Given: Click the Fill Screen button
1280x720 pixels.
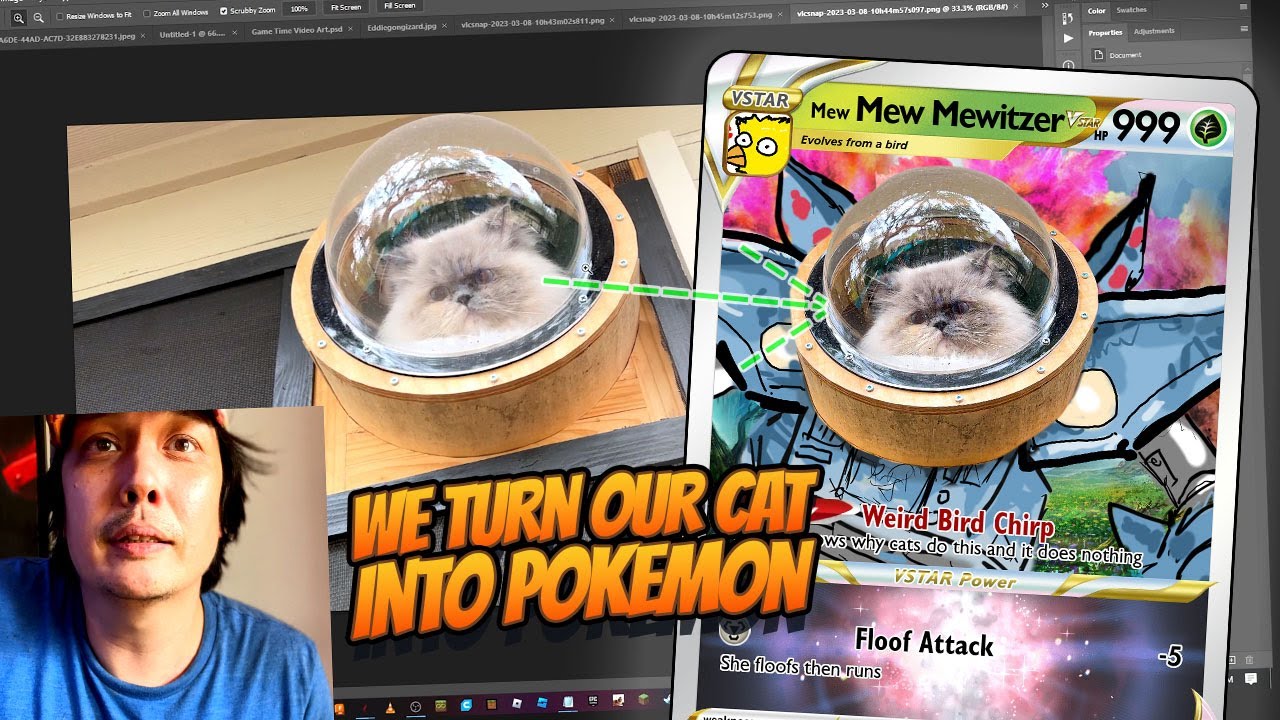Looking at the screenshot, I should 399,5.
